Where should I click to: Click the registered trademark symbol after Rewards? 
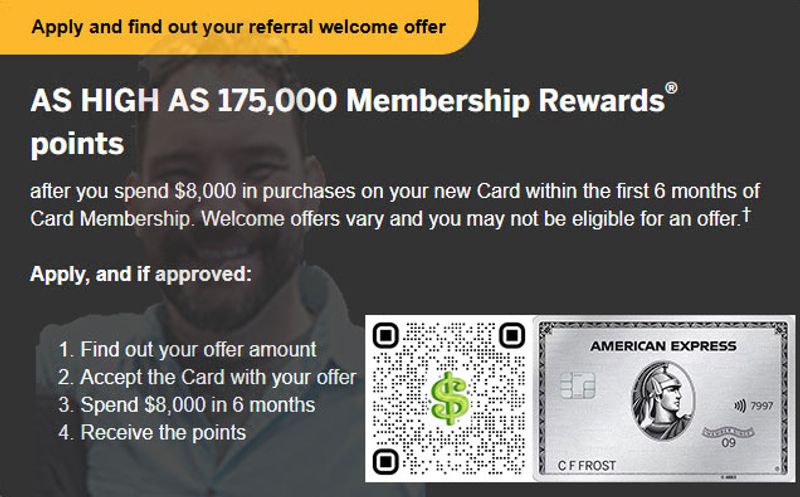coord(671,88)
